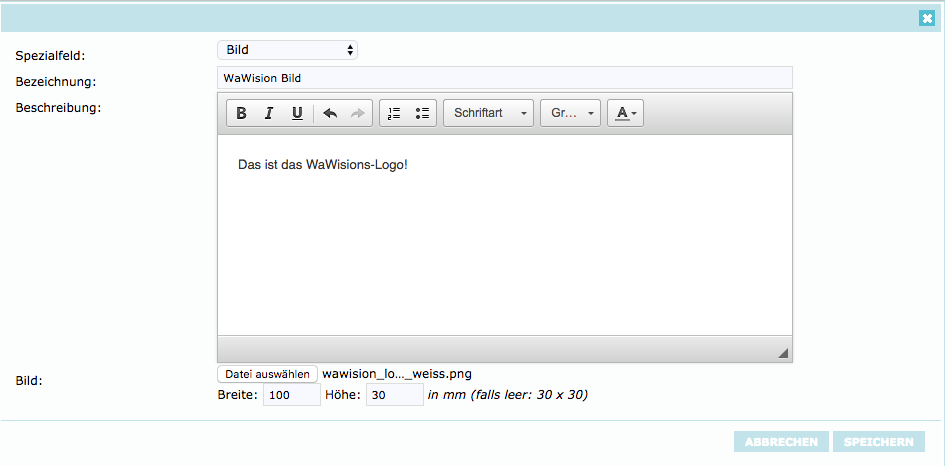Insert a numbered list

point(394,114)
